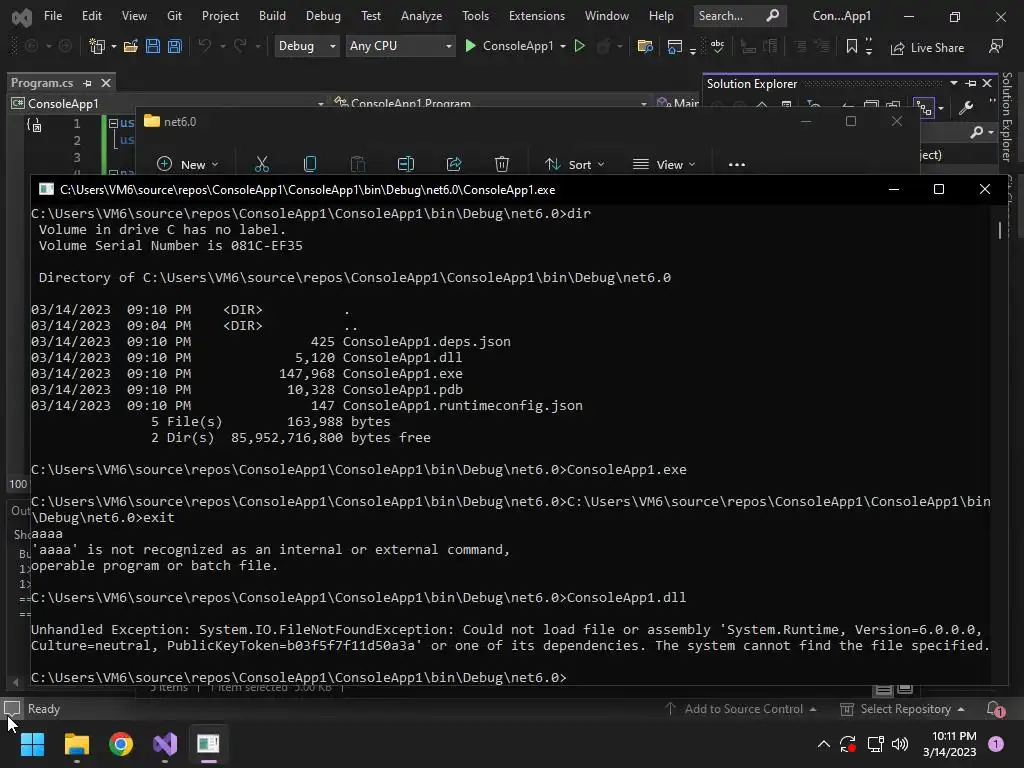
Task: Collapse the using directives code region
Action: coord(113,123)
